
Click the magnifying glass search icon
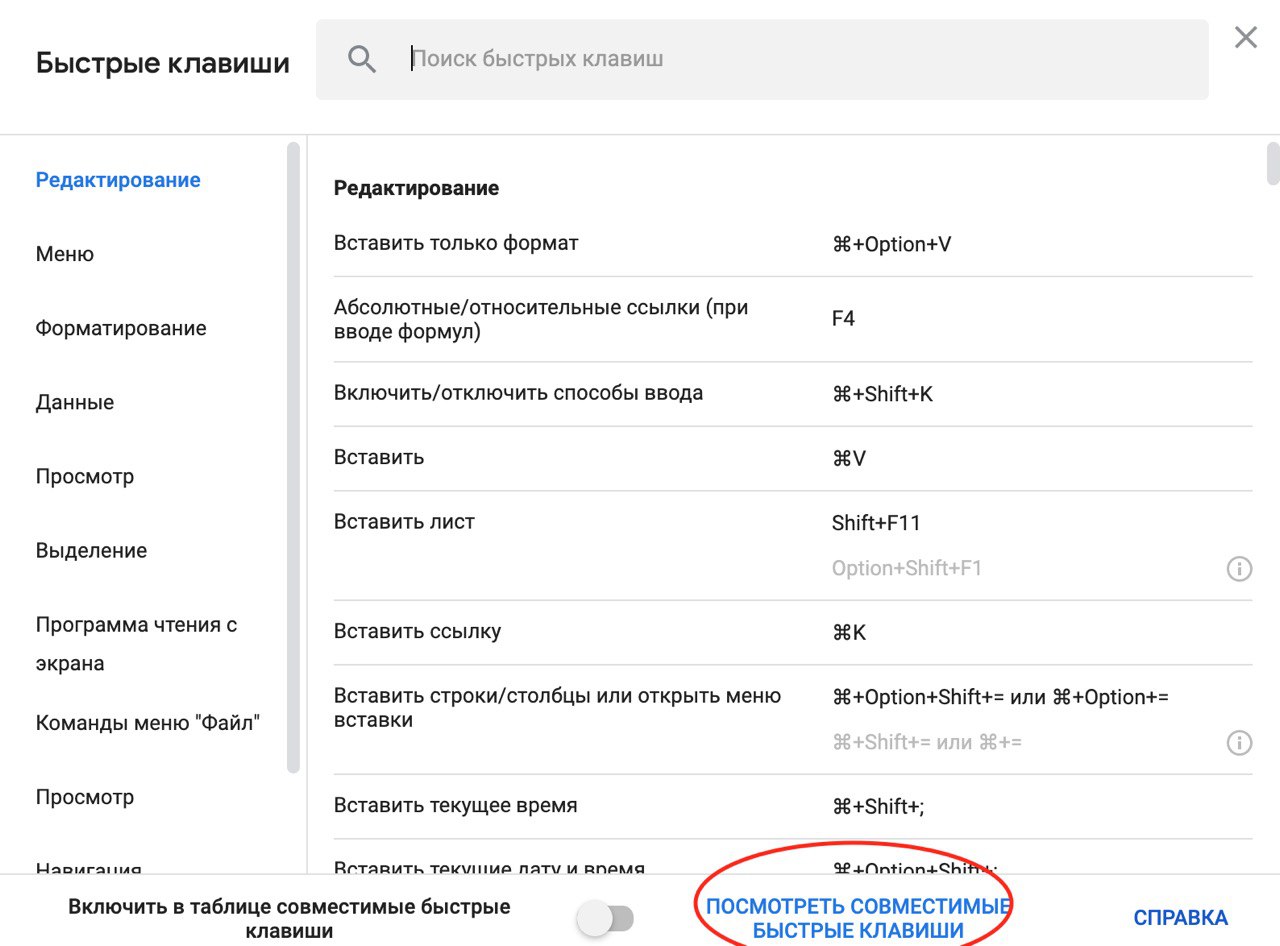(x=362, y=59)
